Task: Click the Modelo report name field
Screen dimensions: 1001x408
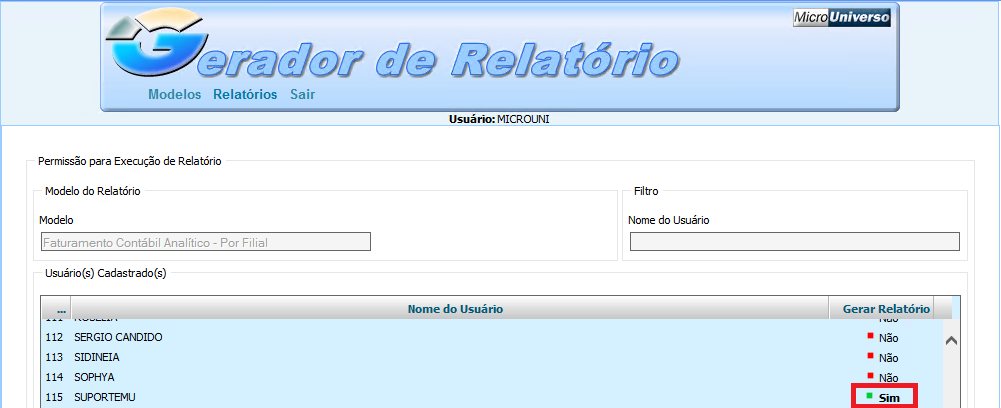Action: (205, 241)
